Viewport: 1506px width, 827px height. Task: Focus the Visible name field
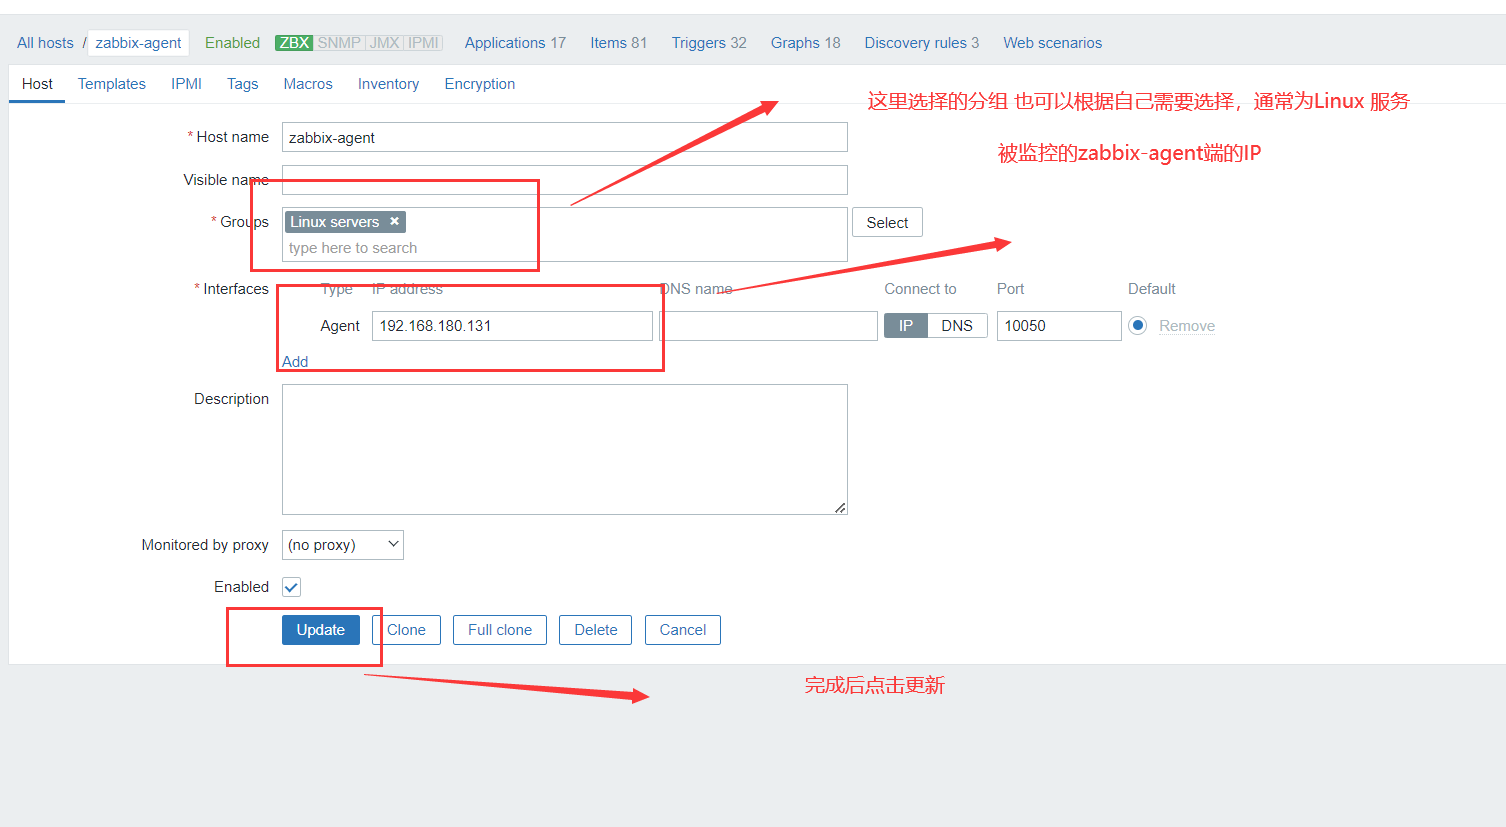pyautogui.click(x=565, y=180)
